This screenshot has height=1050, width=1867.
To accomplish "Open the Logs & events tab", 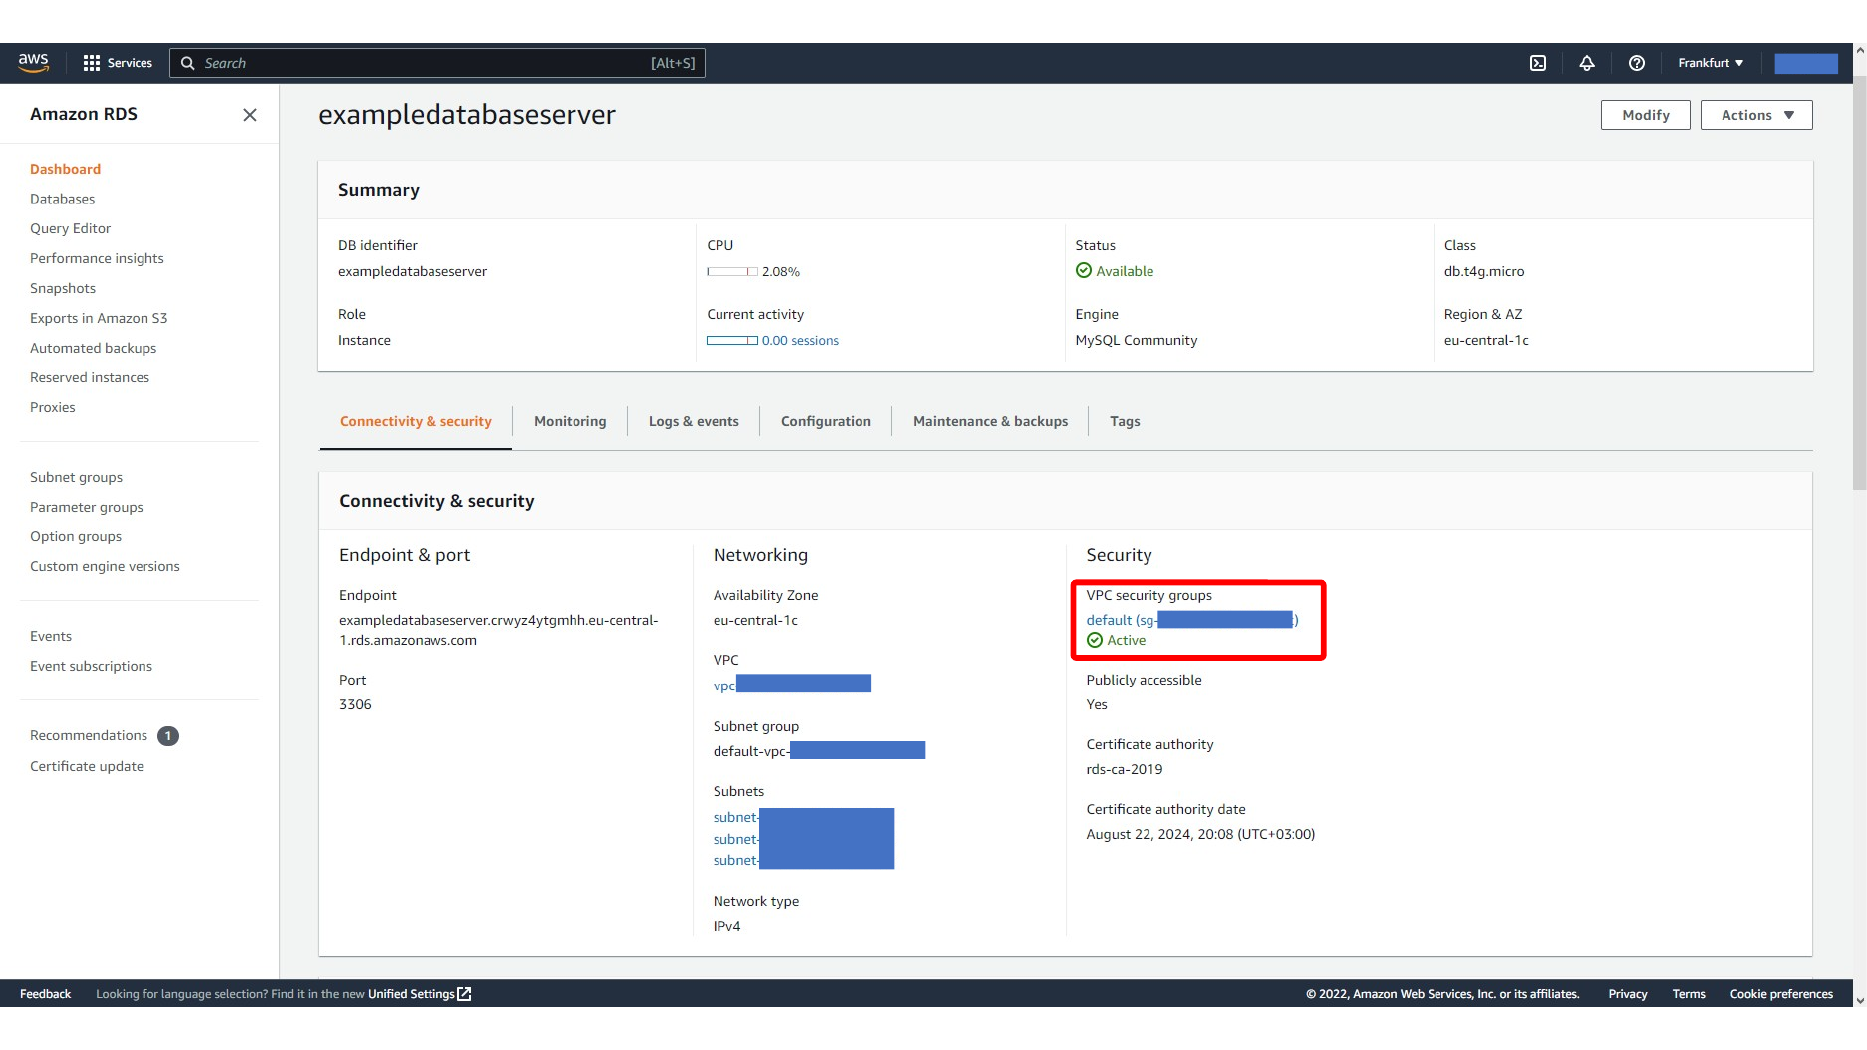I will click(694, 422).
